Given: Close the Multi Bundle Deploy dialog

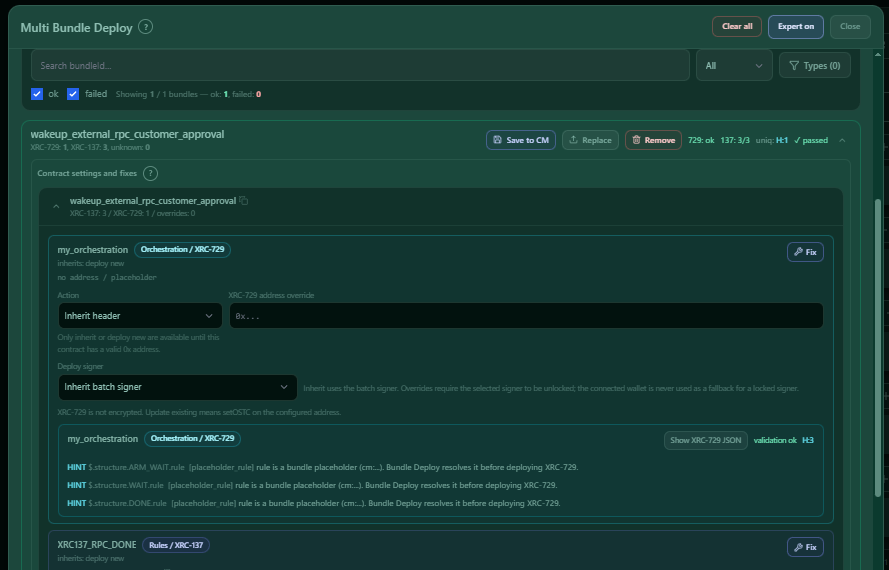Looking at the screenshot, I should pyautogui.click(x=850, y=27).
